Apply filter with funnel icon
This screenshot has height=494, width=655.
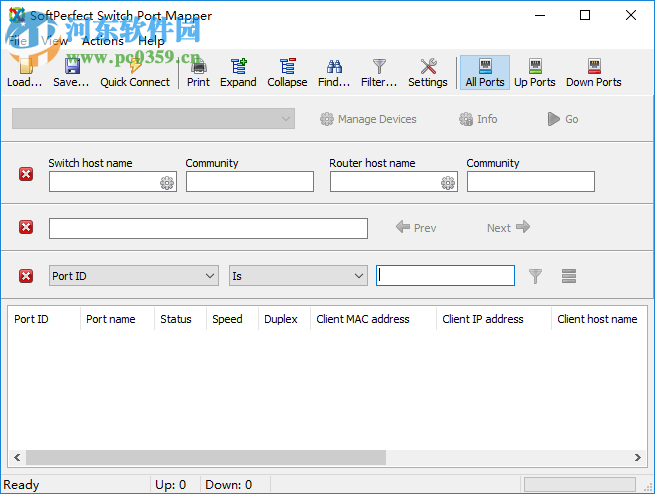click(x=535, y=276)
